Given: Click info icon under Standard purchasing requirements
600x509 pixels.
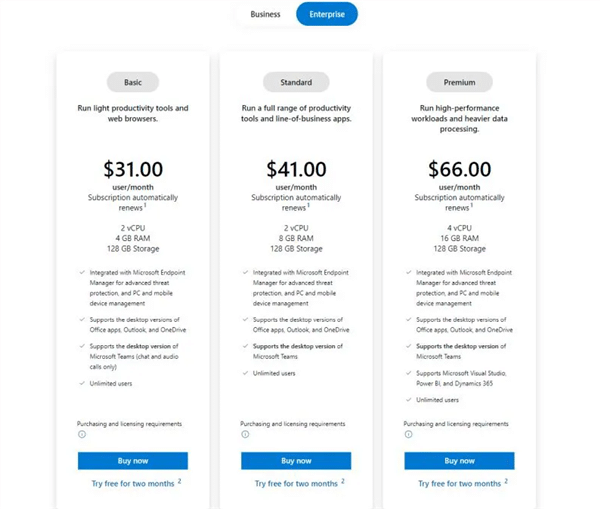Looking at the screenshot, I should click(245, 434).
